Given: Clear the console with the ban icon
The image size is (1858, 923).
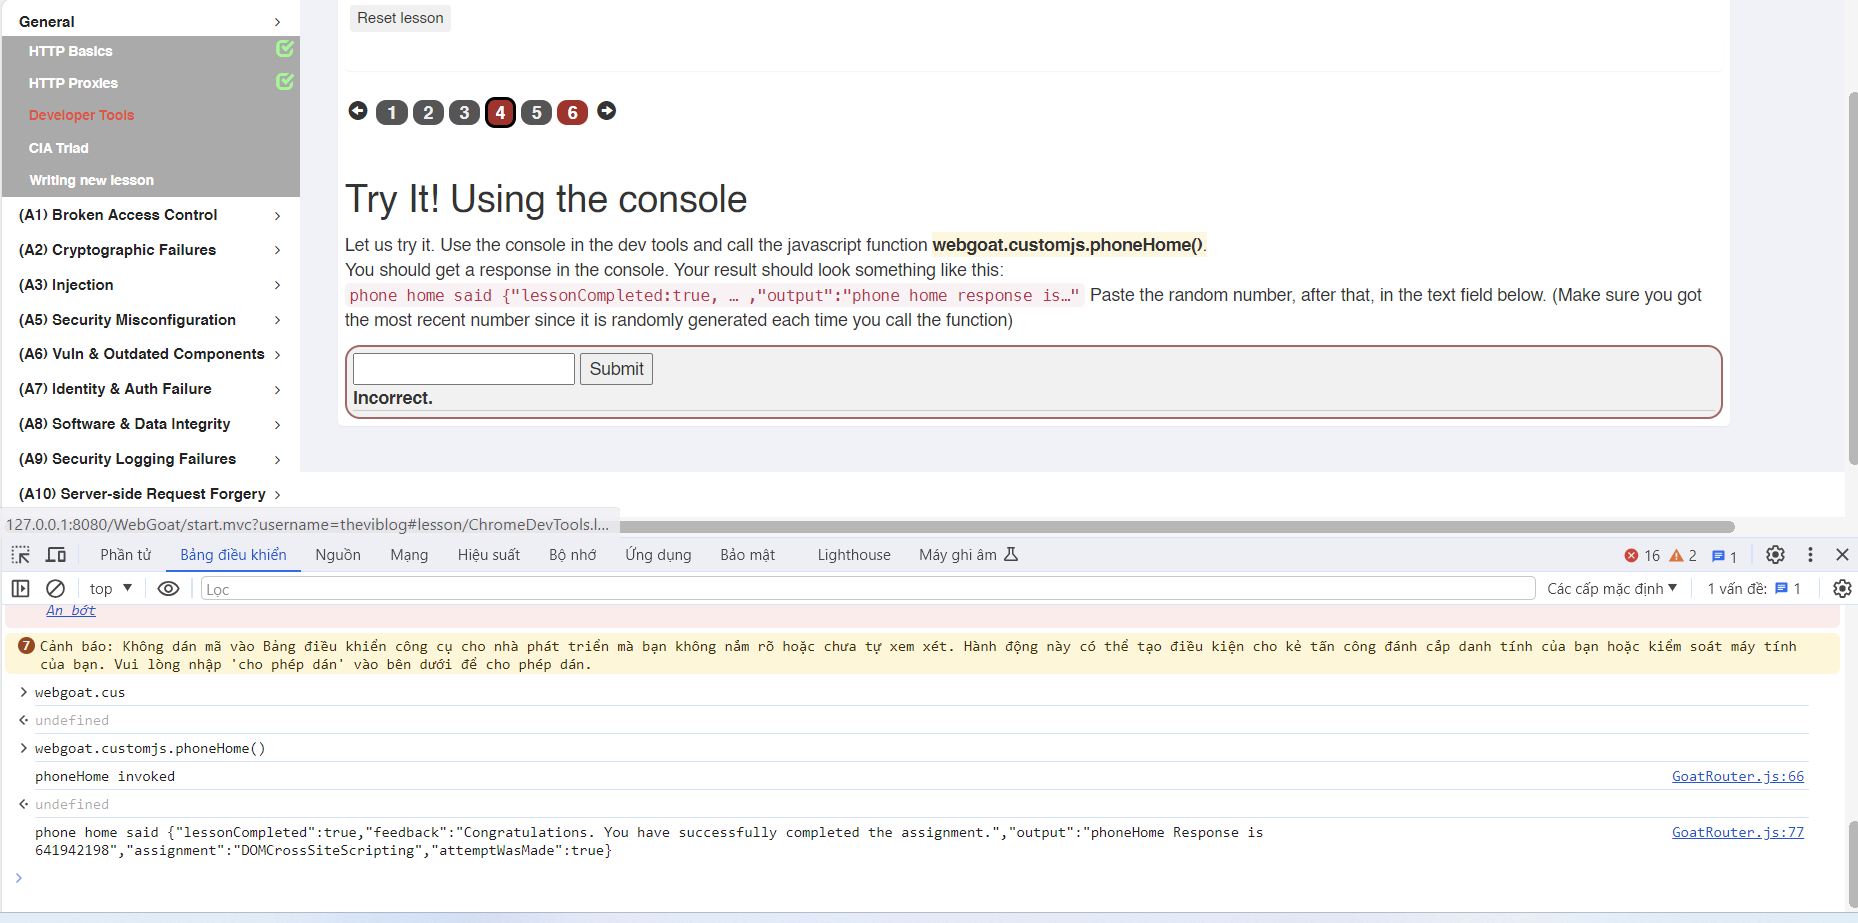Looking at the screenshot, I should pyautogui.click(x=56, y=589).
